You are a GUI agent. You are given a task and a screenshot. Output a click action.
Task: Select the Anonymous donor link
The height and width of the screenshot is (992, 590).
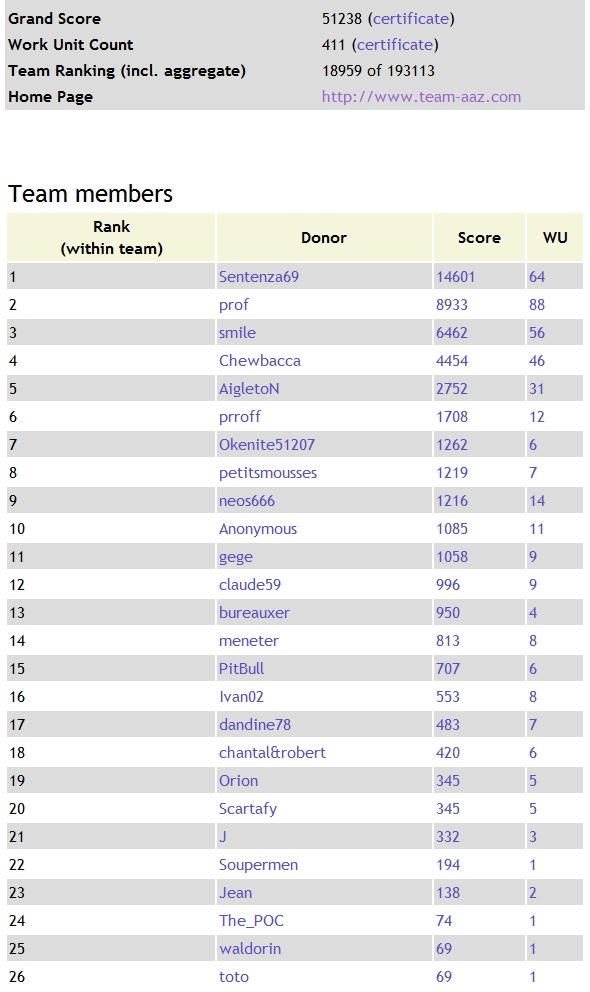257,529
